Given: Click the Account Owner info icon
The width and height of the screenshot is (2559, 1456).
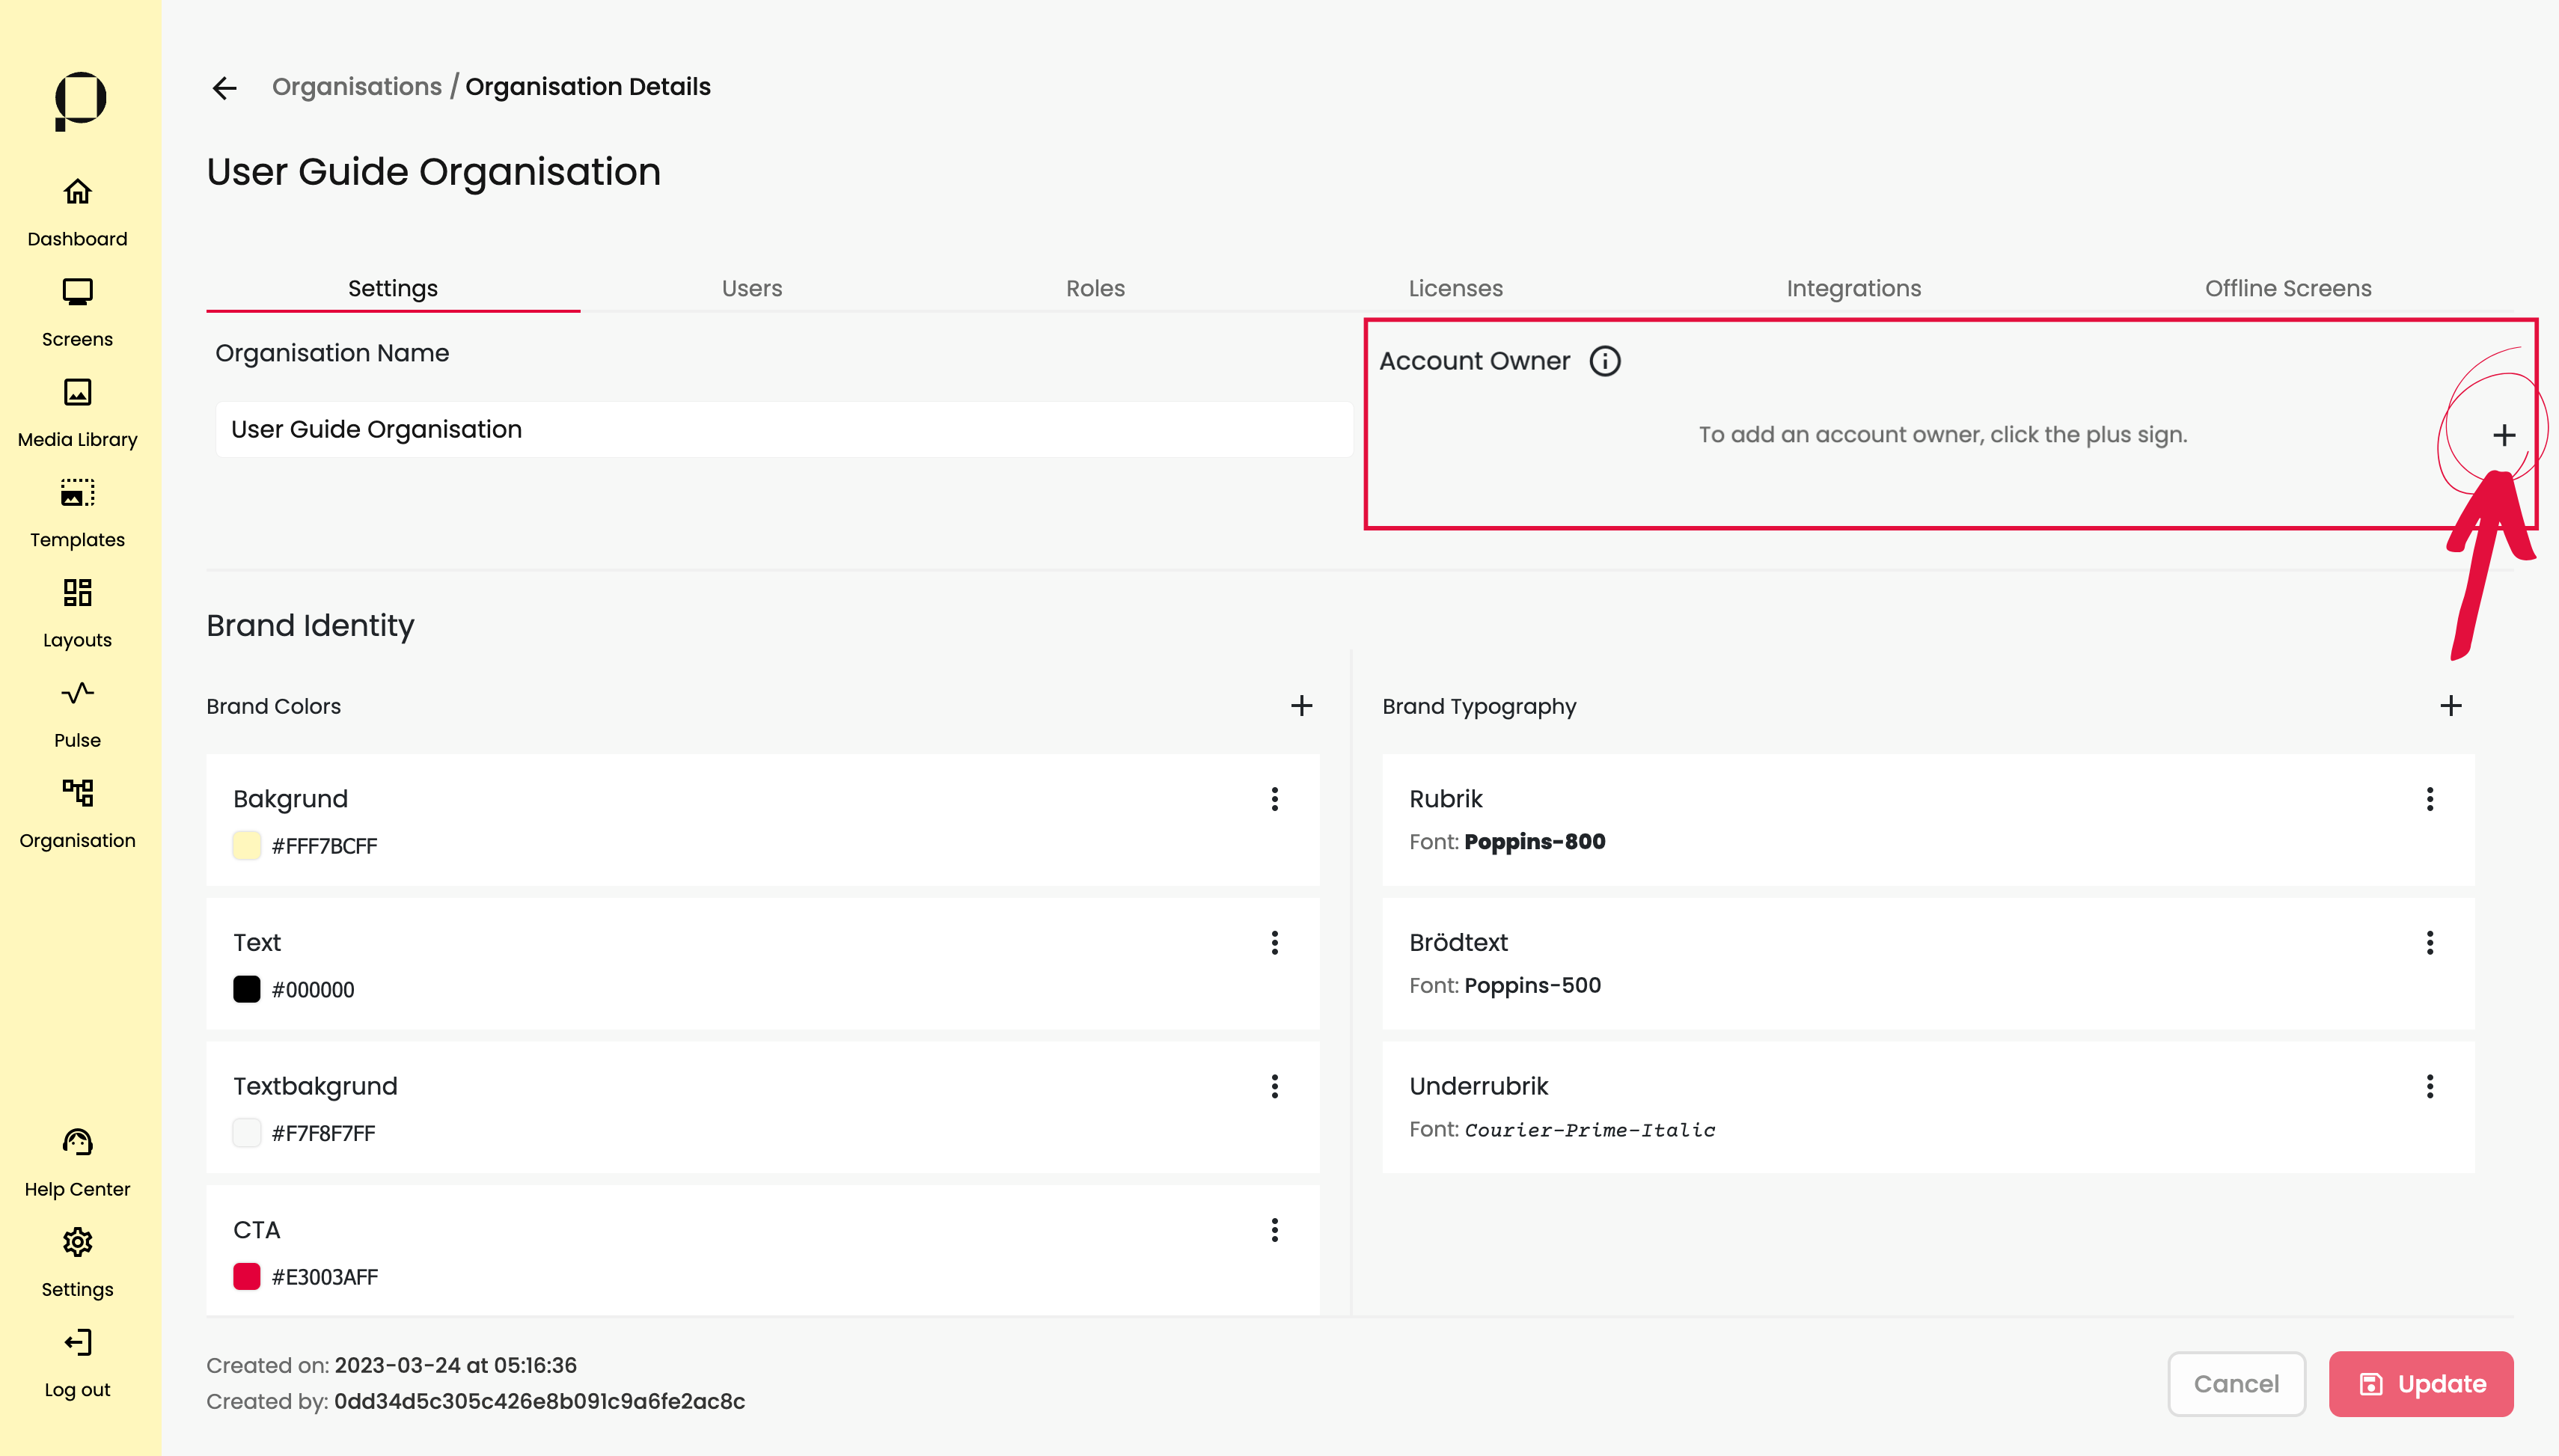Looking at the screenshot, I should click(1605, 361).
